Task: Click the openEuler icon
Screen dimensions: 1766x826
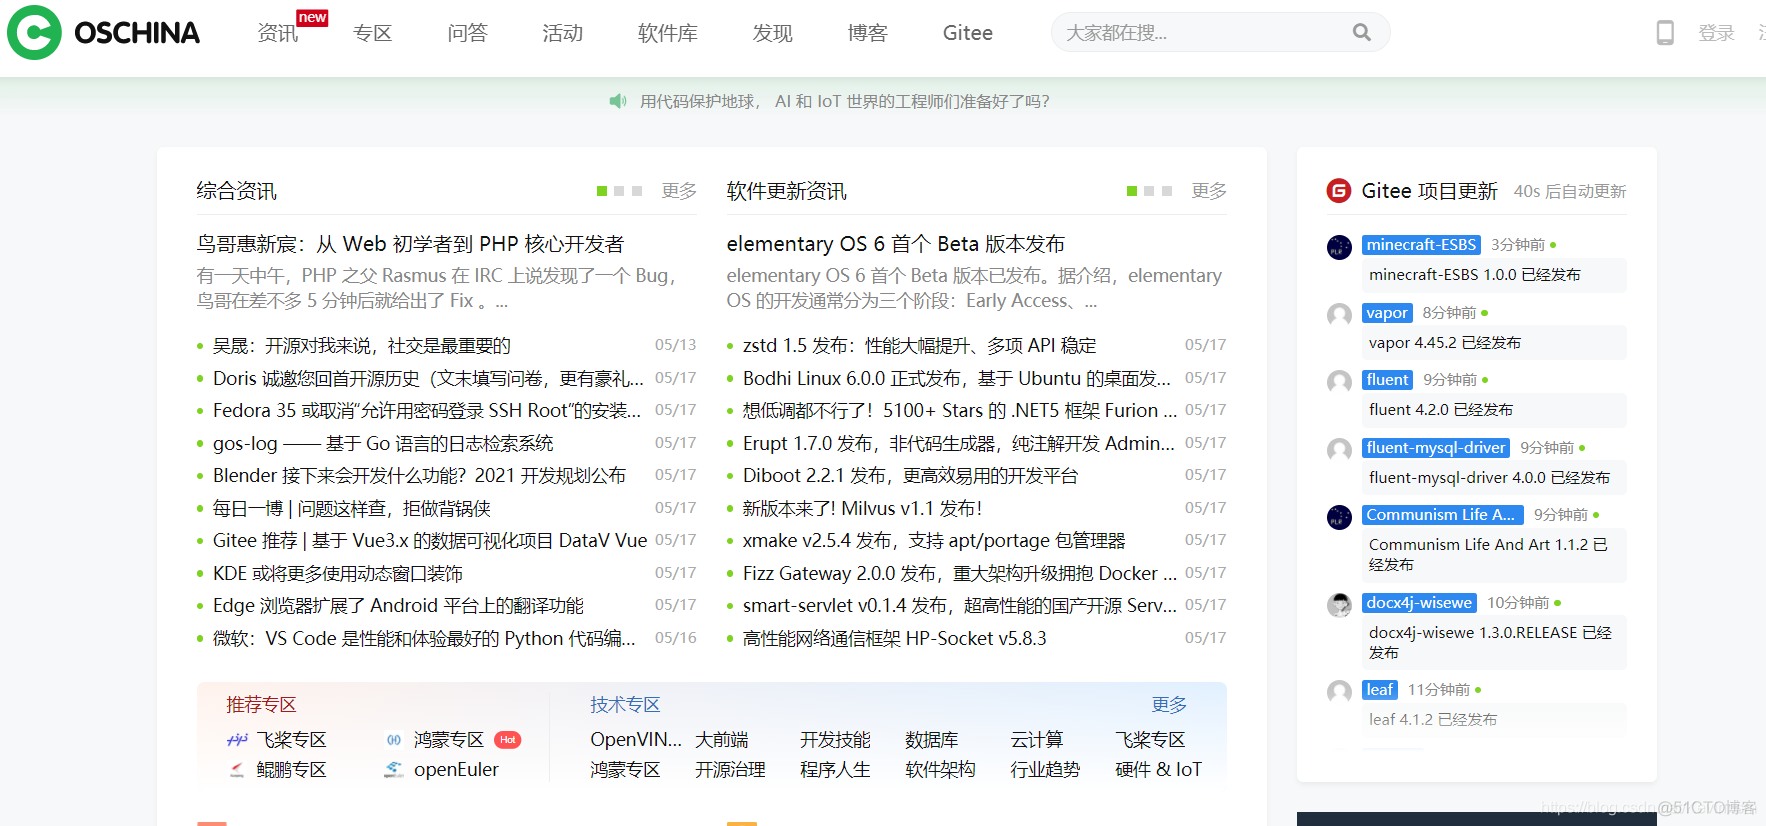Action: point(394,770)
